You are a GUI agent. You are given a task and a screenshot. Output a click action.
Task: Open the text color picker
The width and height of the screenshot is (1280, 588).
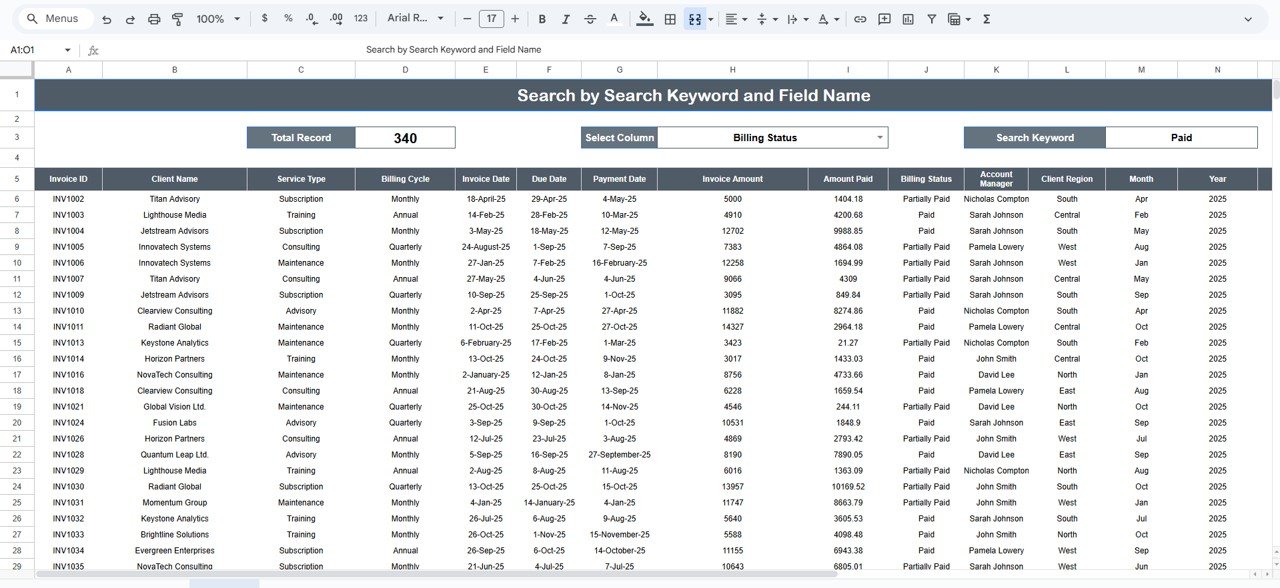pos(615,18)
